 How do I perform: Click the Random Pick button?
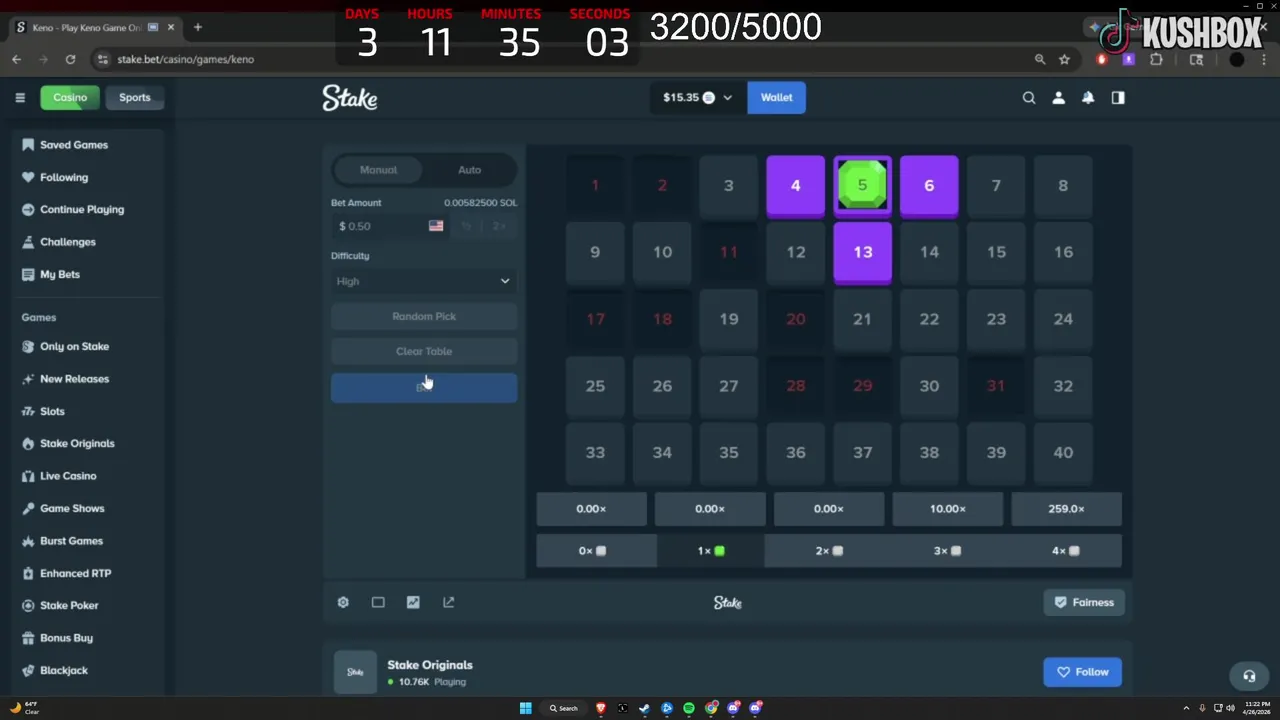pyautogui.click(x=424, y=316)
